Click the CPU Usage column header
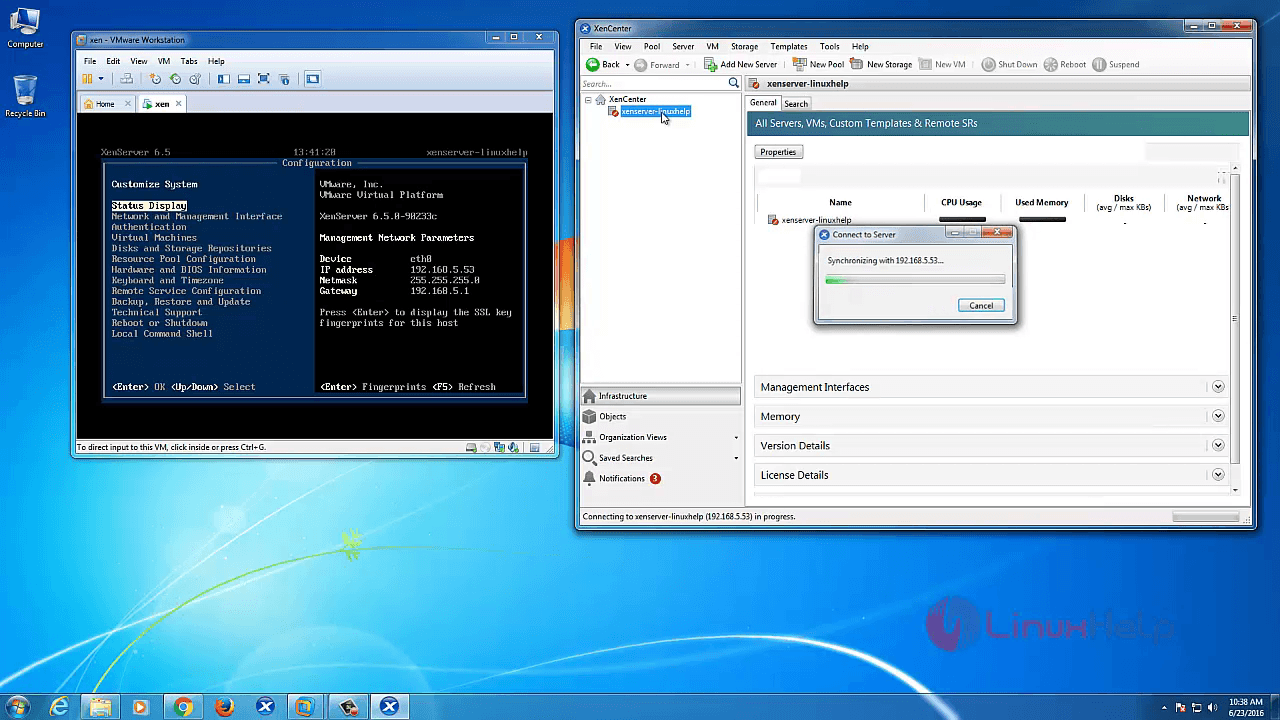The image size is (1280, 720). click(961, 202)
